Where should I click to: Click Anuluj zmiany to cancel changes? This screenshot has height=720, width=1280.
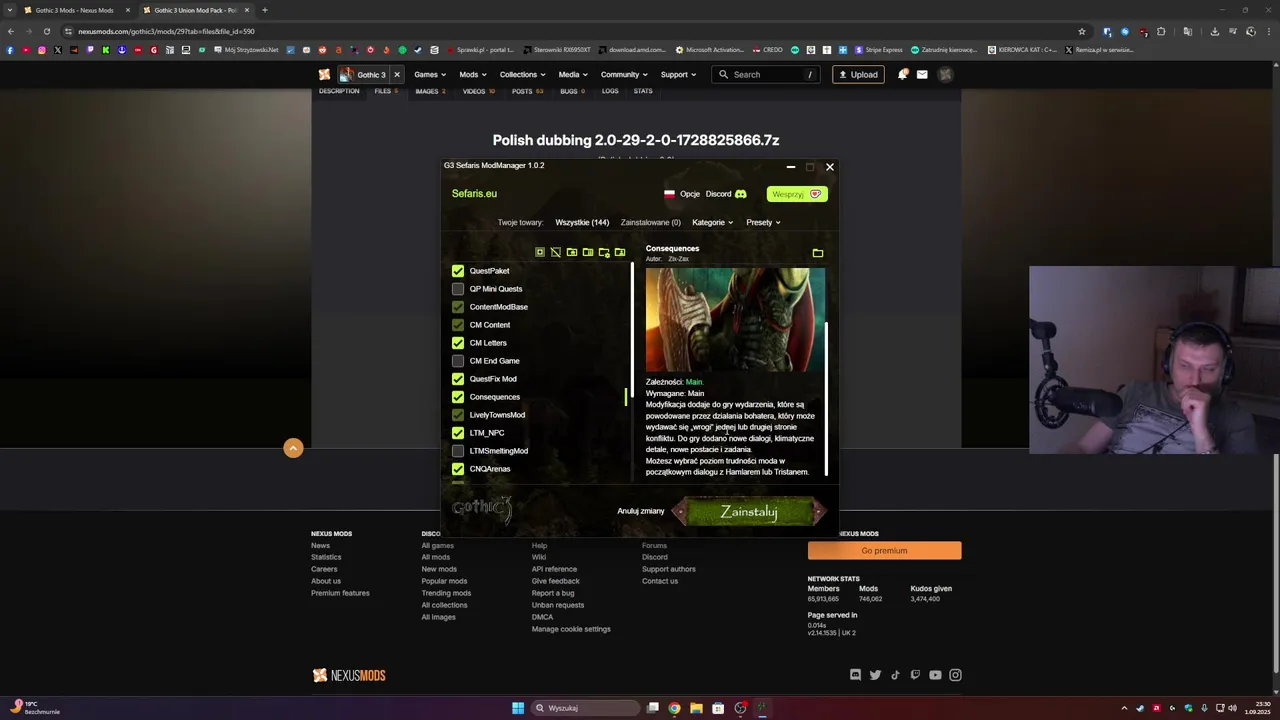(x=641, y=511)
